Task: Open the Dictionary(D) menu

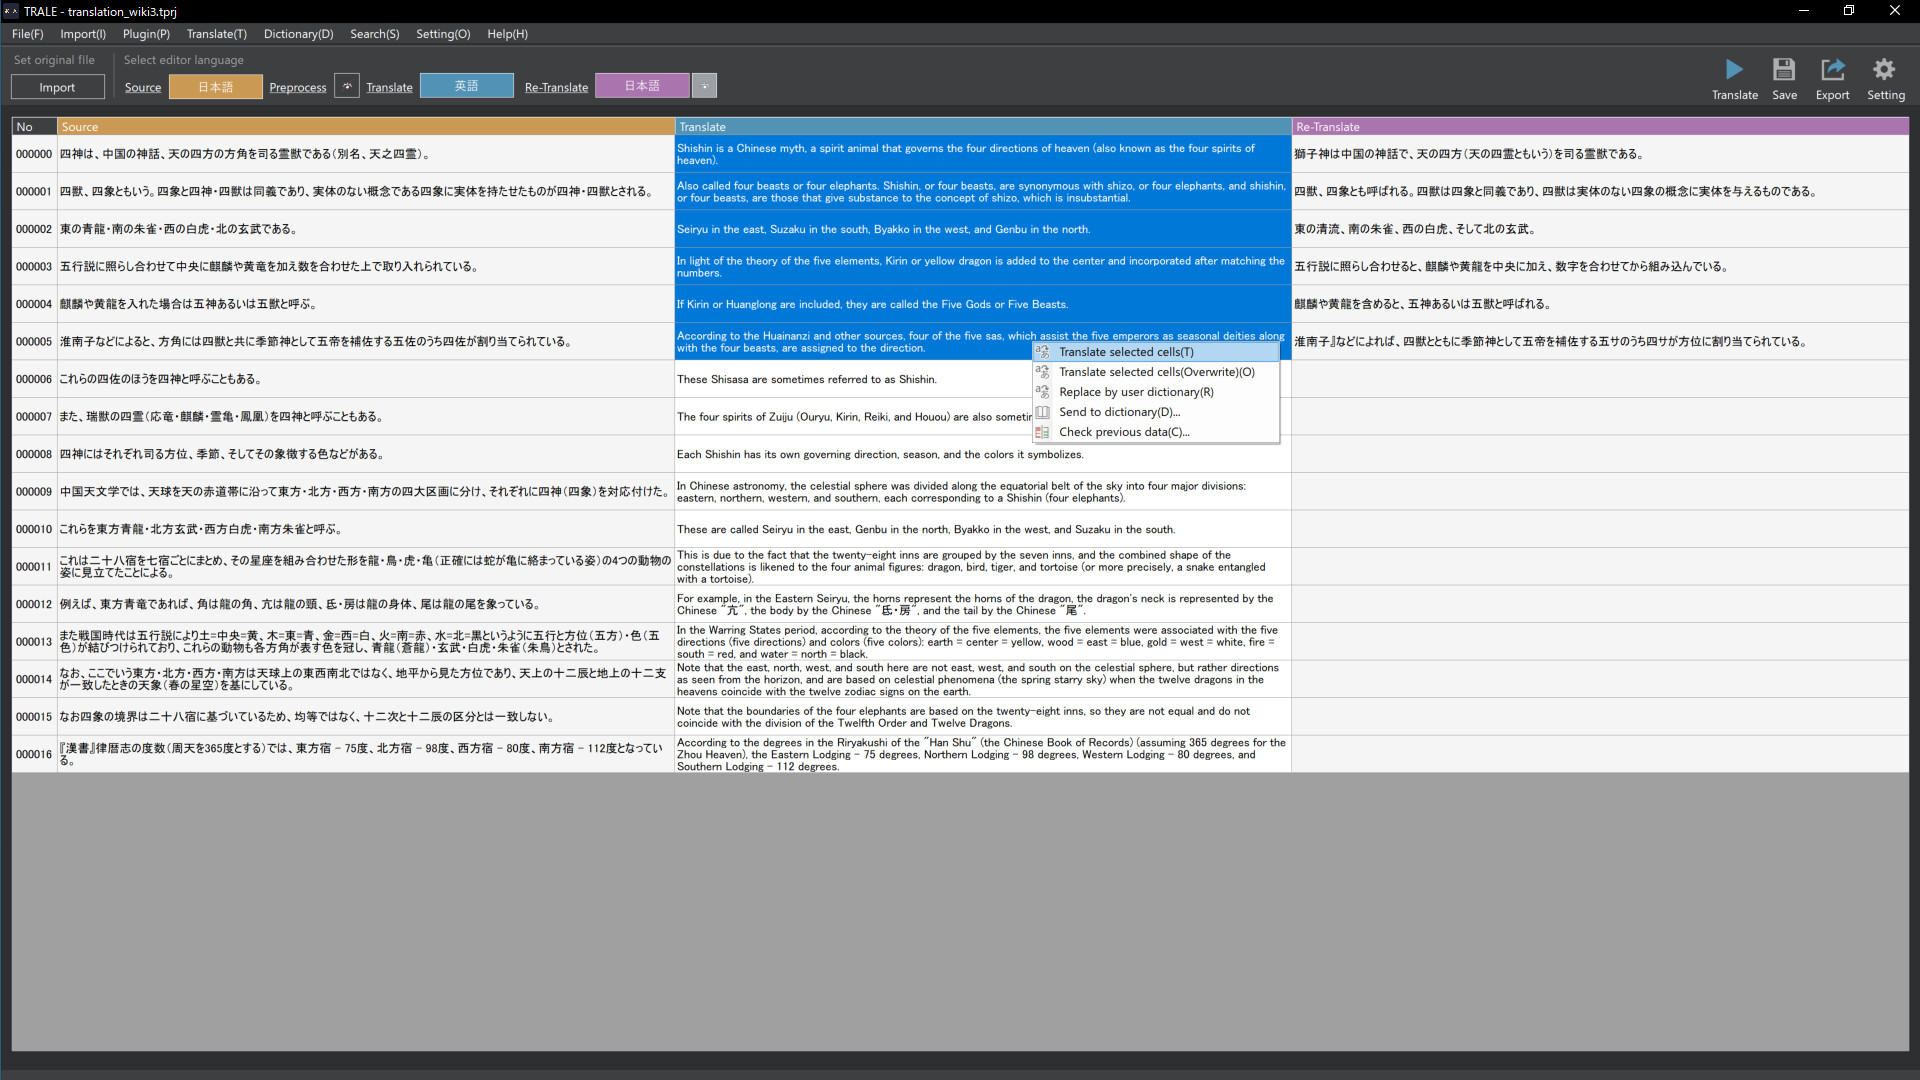Action: (298, 33)
